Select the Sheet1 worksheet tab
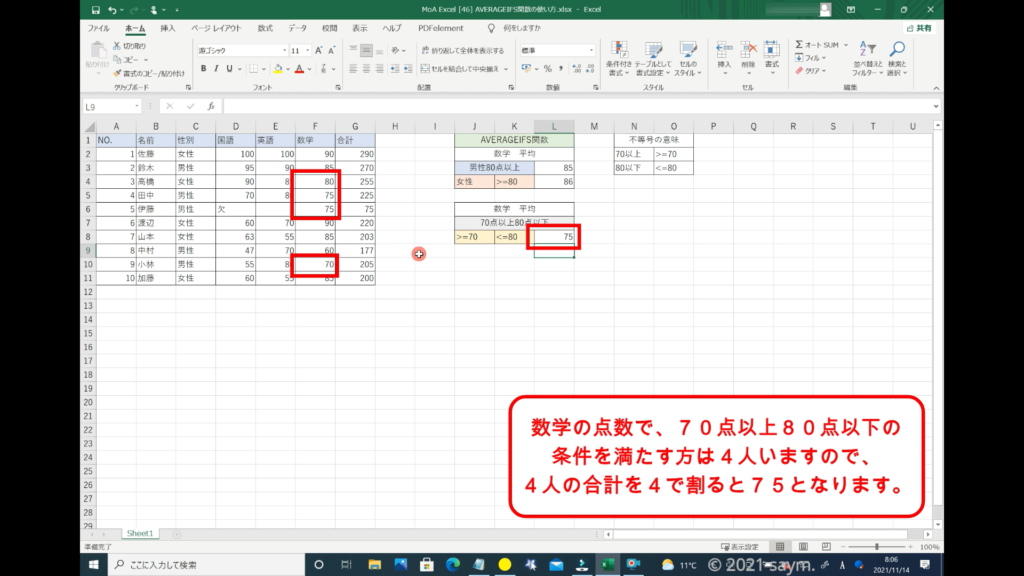The height and width of the screenshot is (576, 1024). [x=139, y=534]
